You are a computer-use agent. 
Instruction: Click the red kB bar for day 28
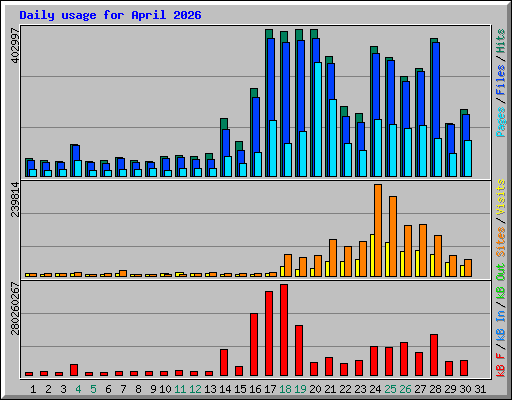(x=434, y=355)
